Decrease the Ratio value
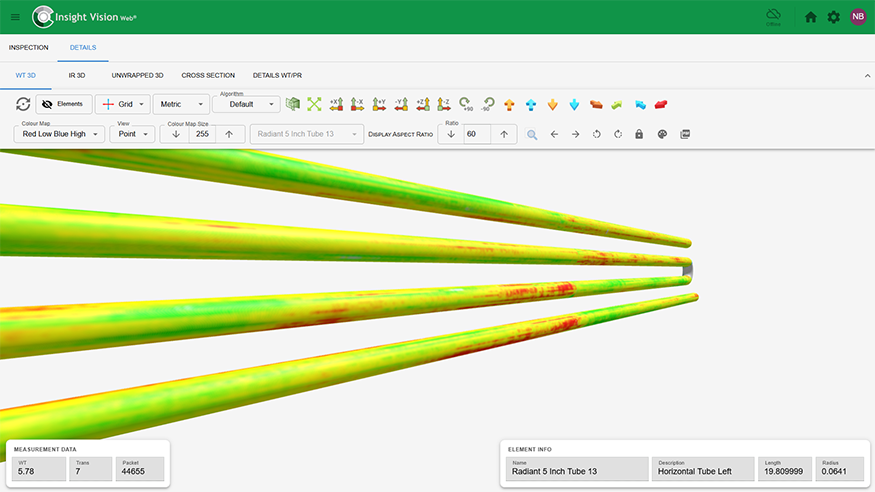 450,134
